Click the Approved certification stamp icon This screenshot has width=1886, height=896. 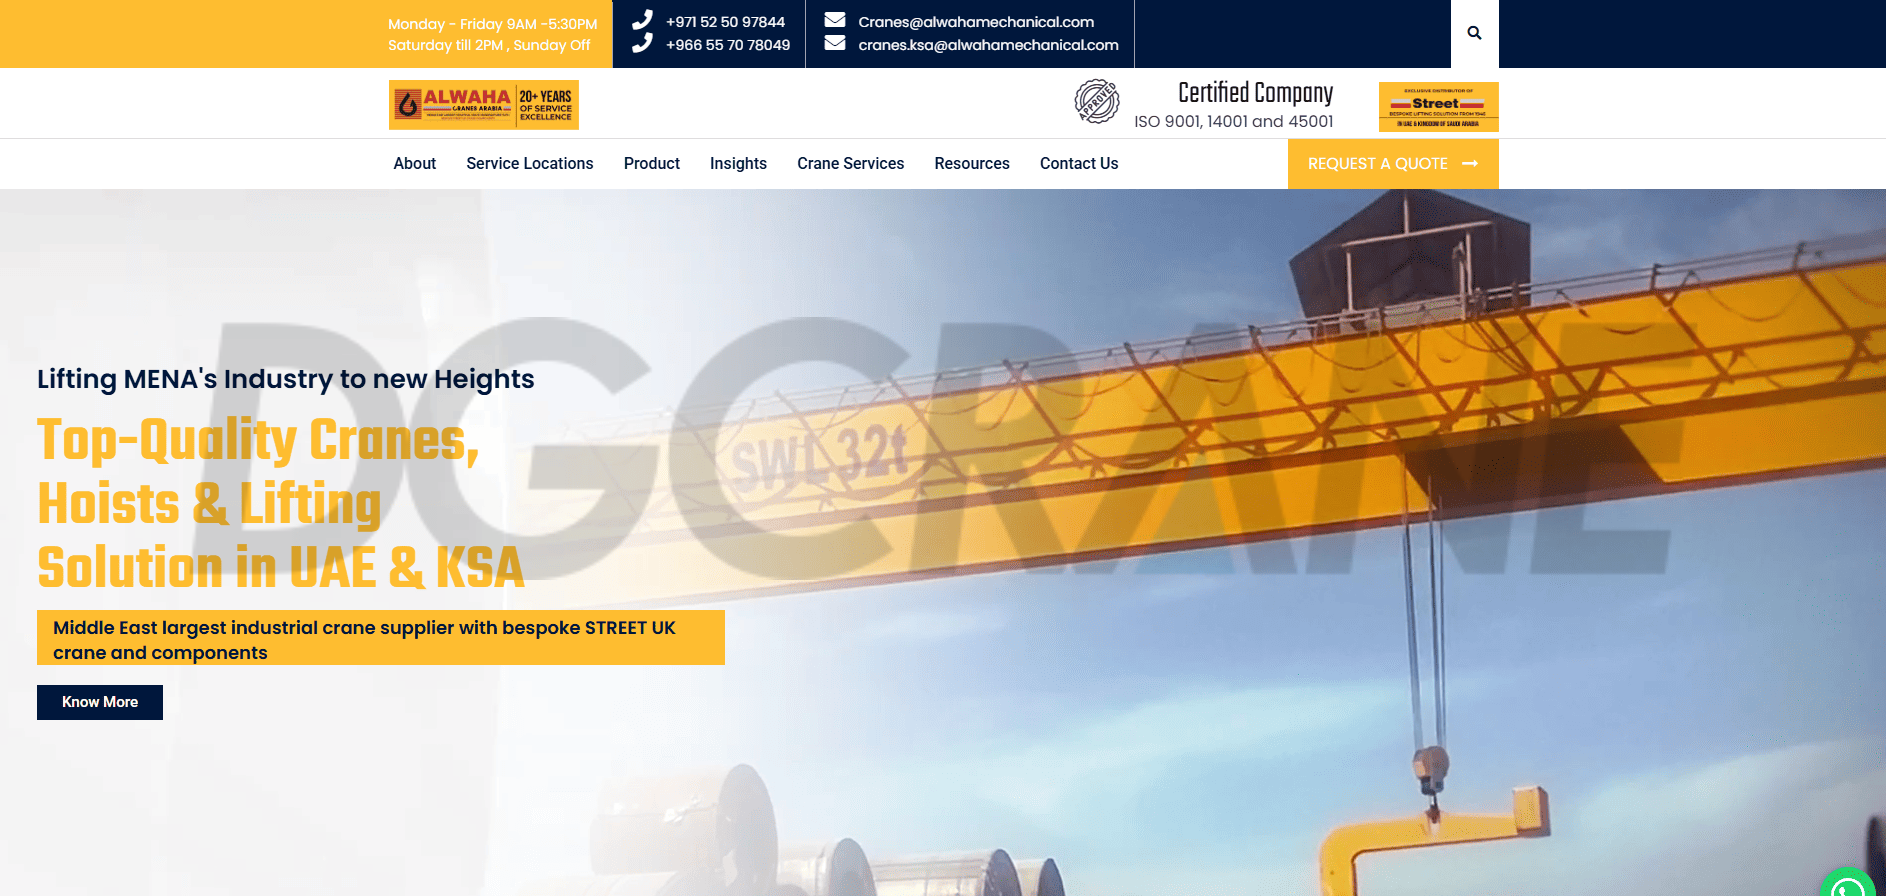pos(1097,102)
